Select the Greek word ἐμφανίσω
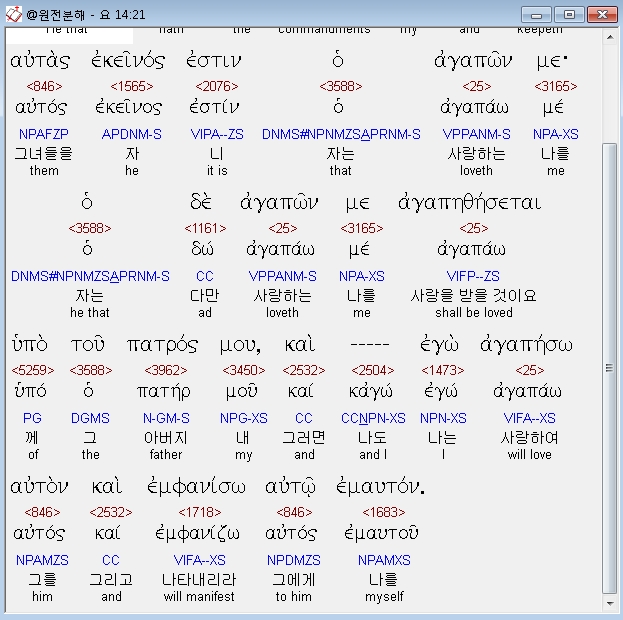Screen dimensions: 623x620 pos(196,487)
